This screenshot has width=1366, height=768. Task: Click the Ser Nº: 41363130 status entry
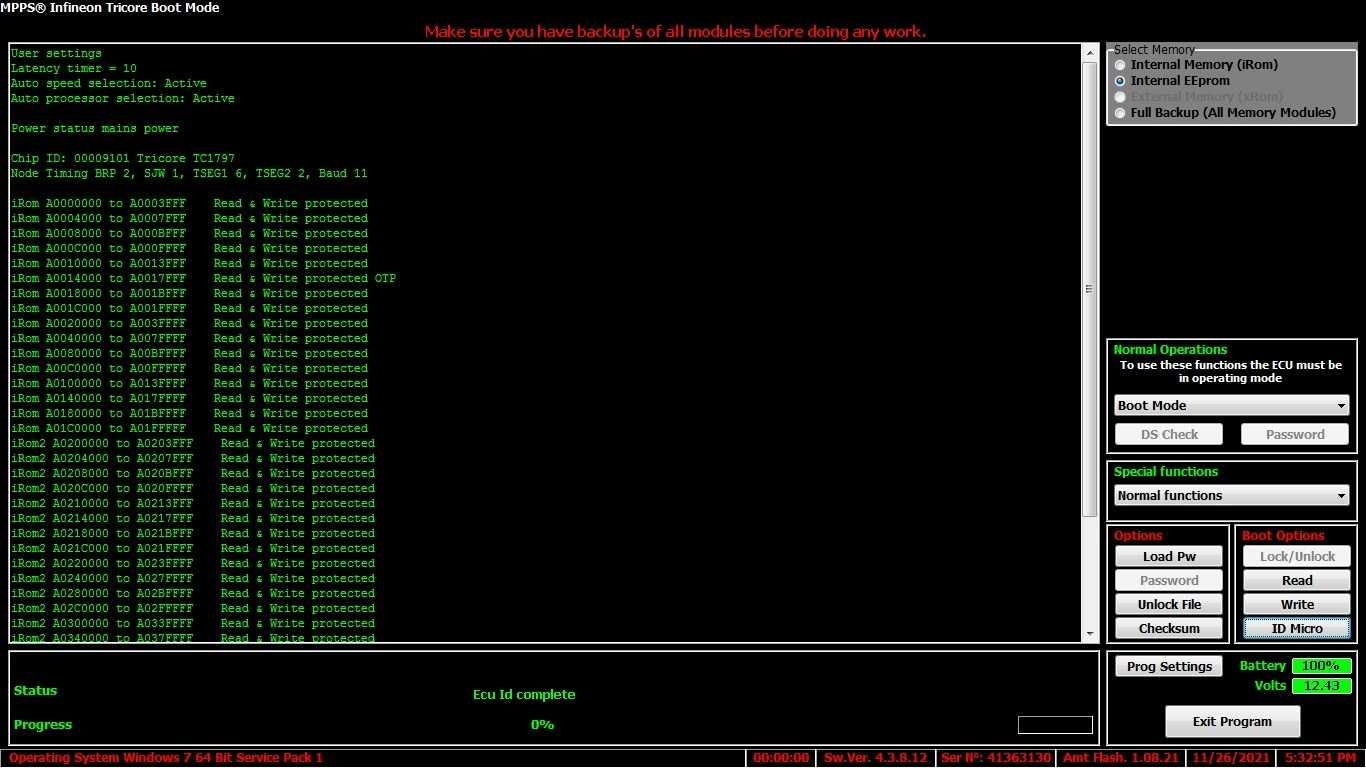[994, 758]
